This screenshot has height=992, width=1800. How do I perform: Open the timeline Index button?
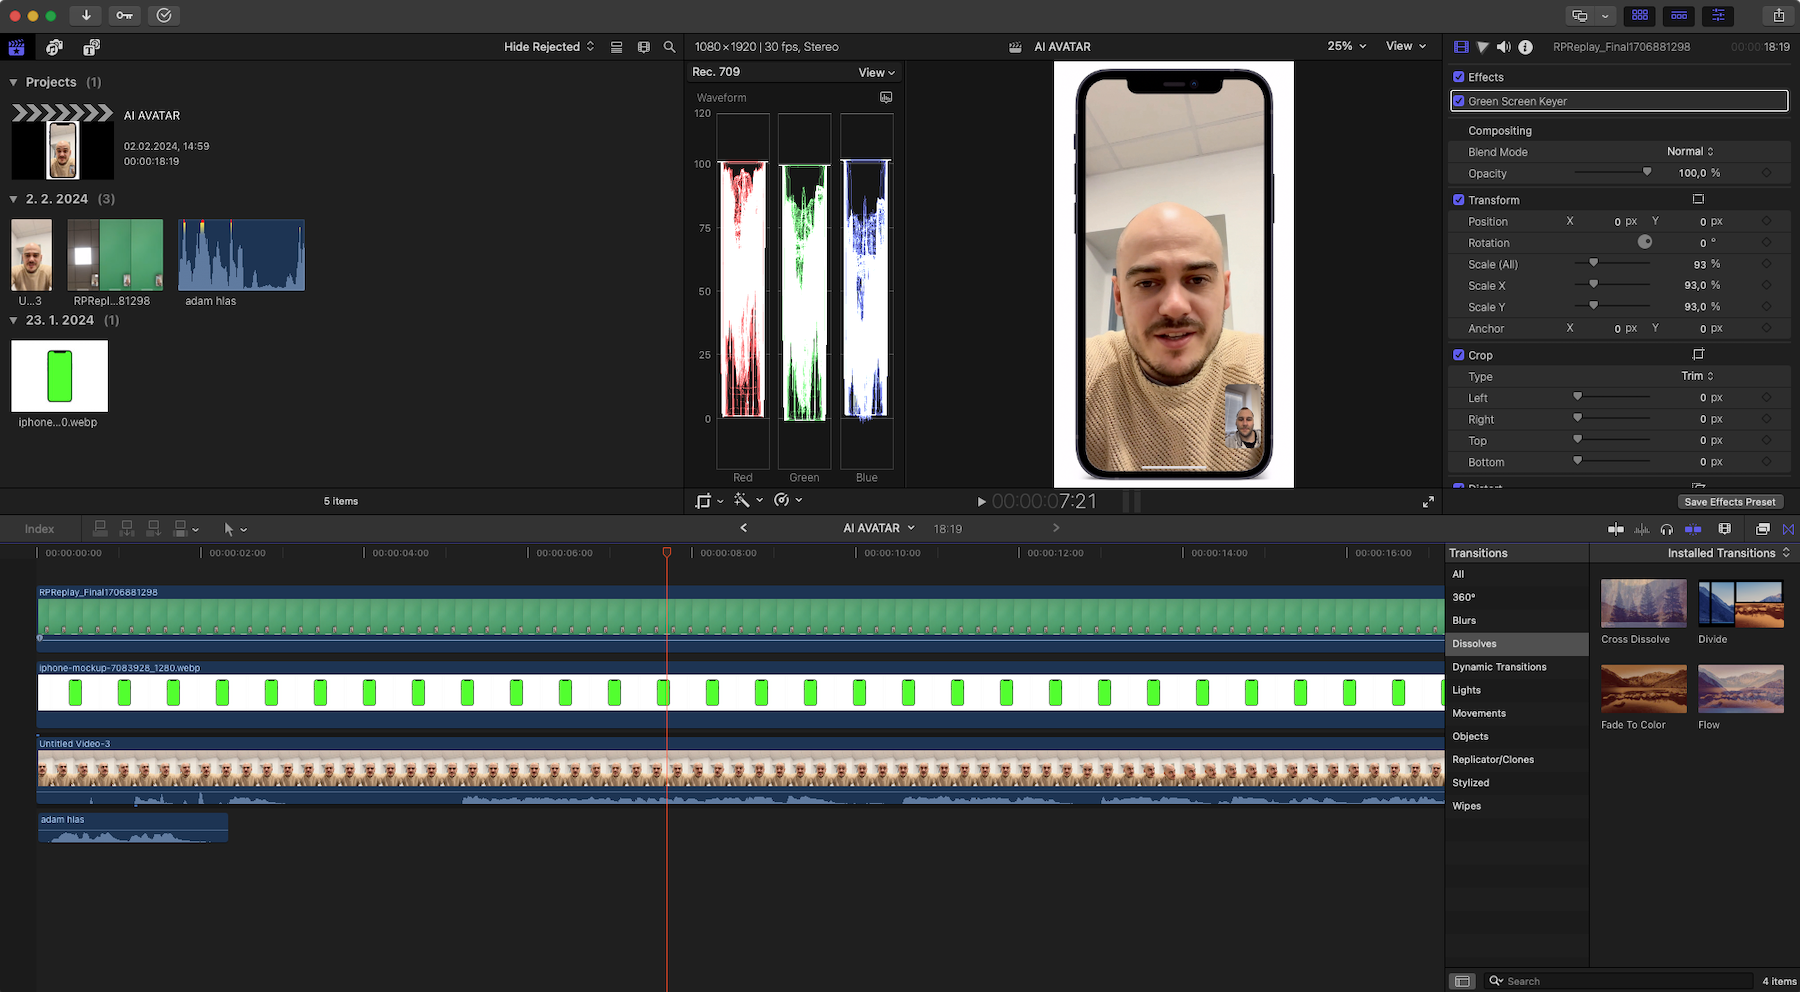pyautogui.click(x=39, y=529)
